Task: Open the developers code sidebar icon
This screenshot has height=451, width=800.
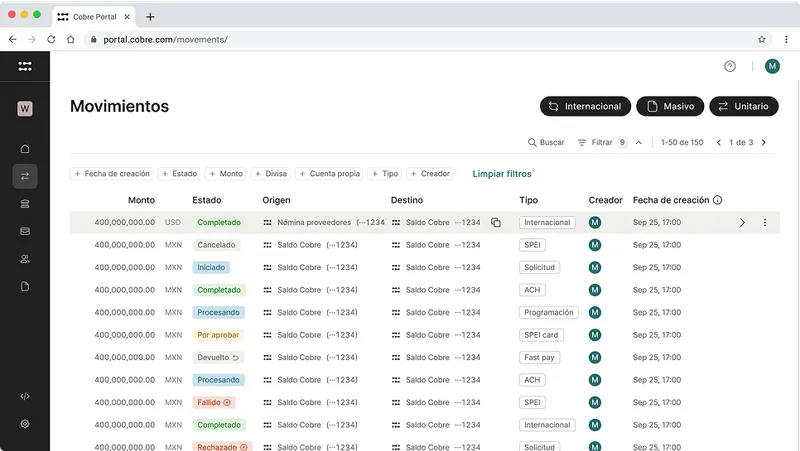Action: (x=24, y=396)
